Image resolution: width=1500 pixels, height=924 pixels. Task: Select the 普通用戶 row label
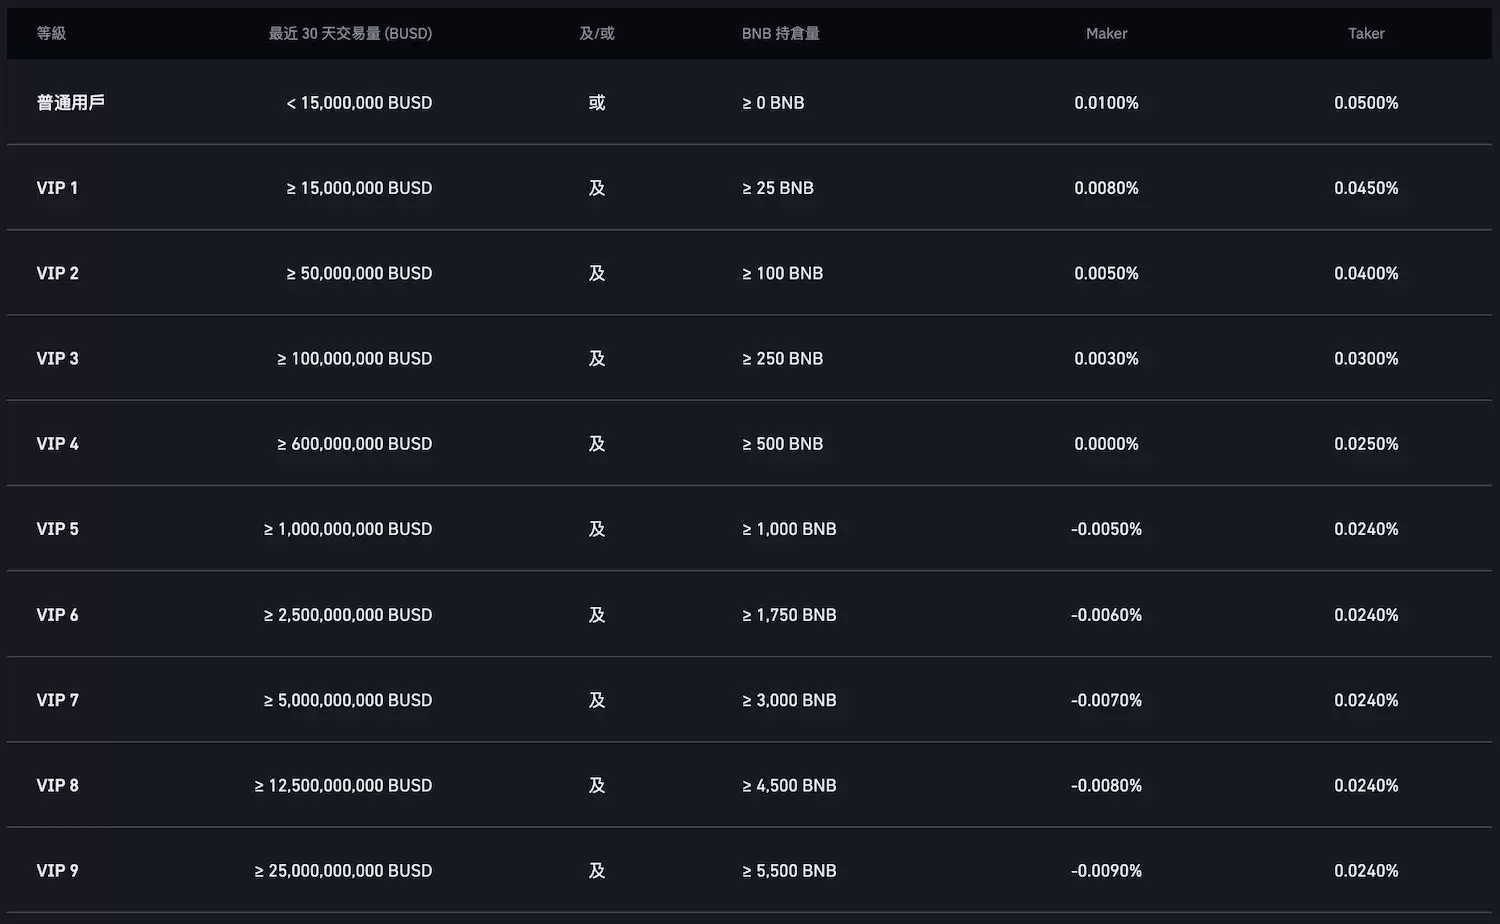click(x=70, y=102)
